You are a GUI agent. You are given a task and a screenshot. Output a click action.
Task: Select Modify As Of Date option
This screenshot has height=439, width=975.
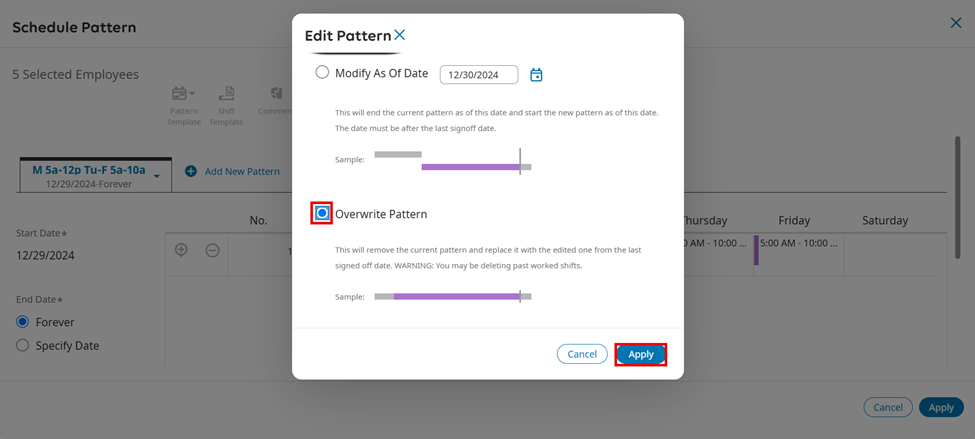322,73
